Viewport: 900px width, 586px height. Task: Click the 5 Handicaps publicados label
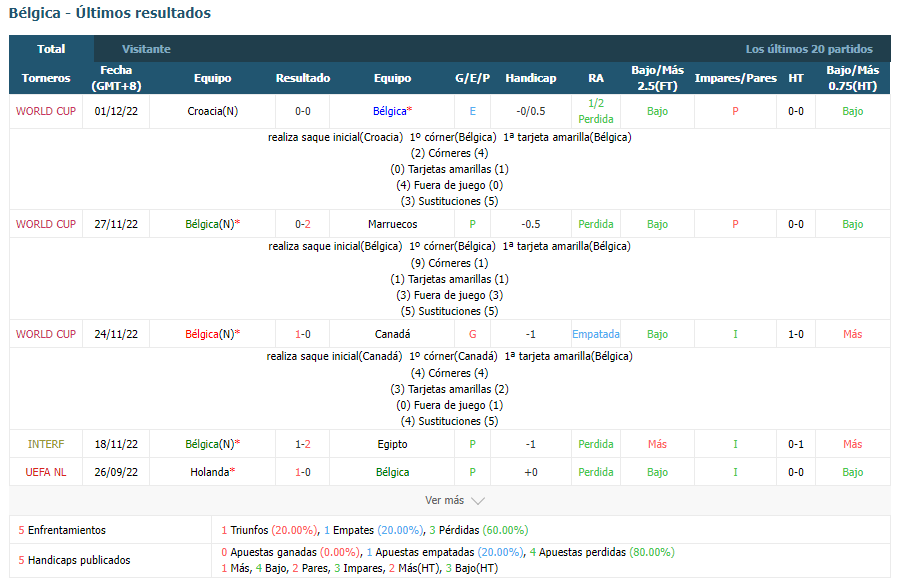click(74, 560)
